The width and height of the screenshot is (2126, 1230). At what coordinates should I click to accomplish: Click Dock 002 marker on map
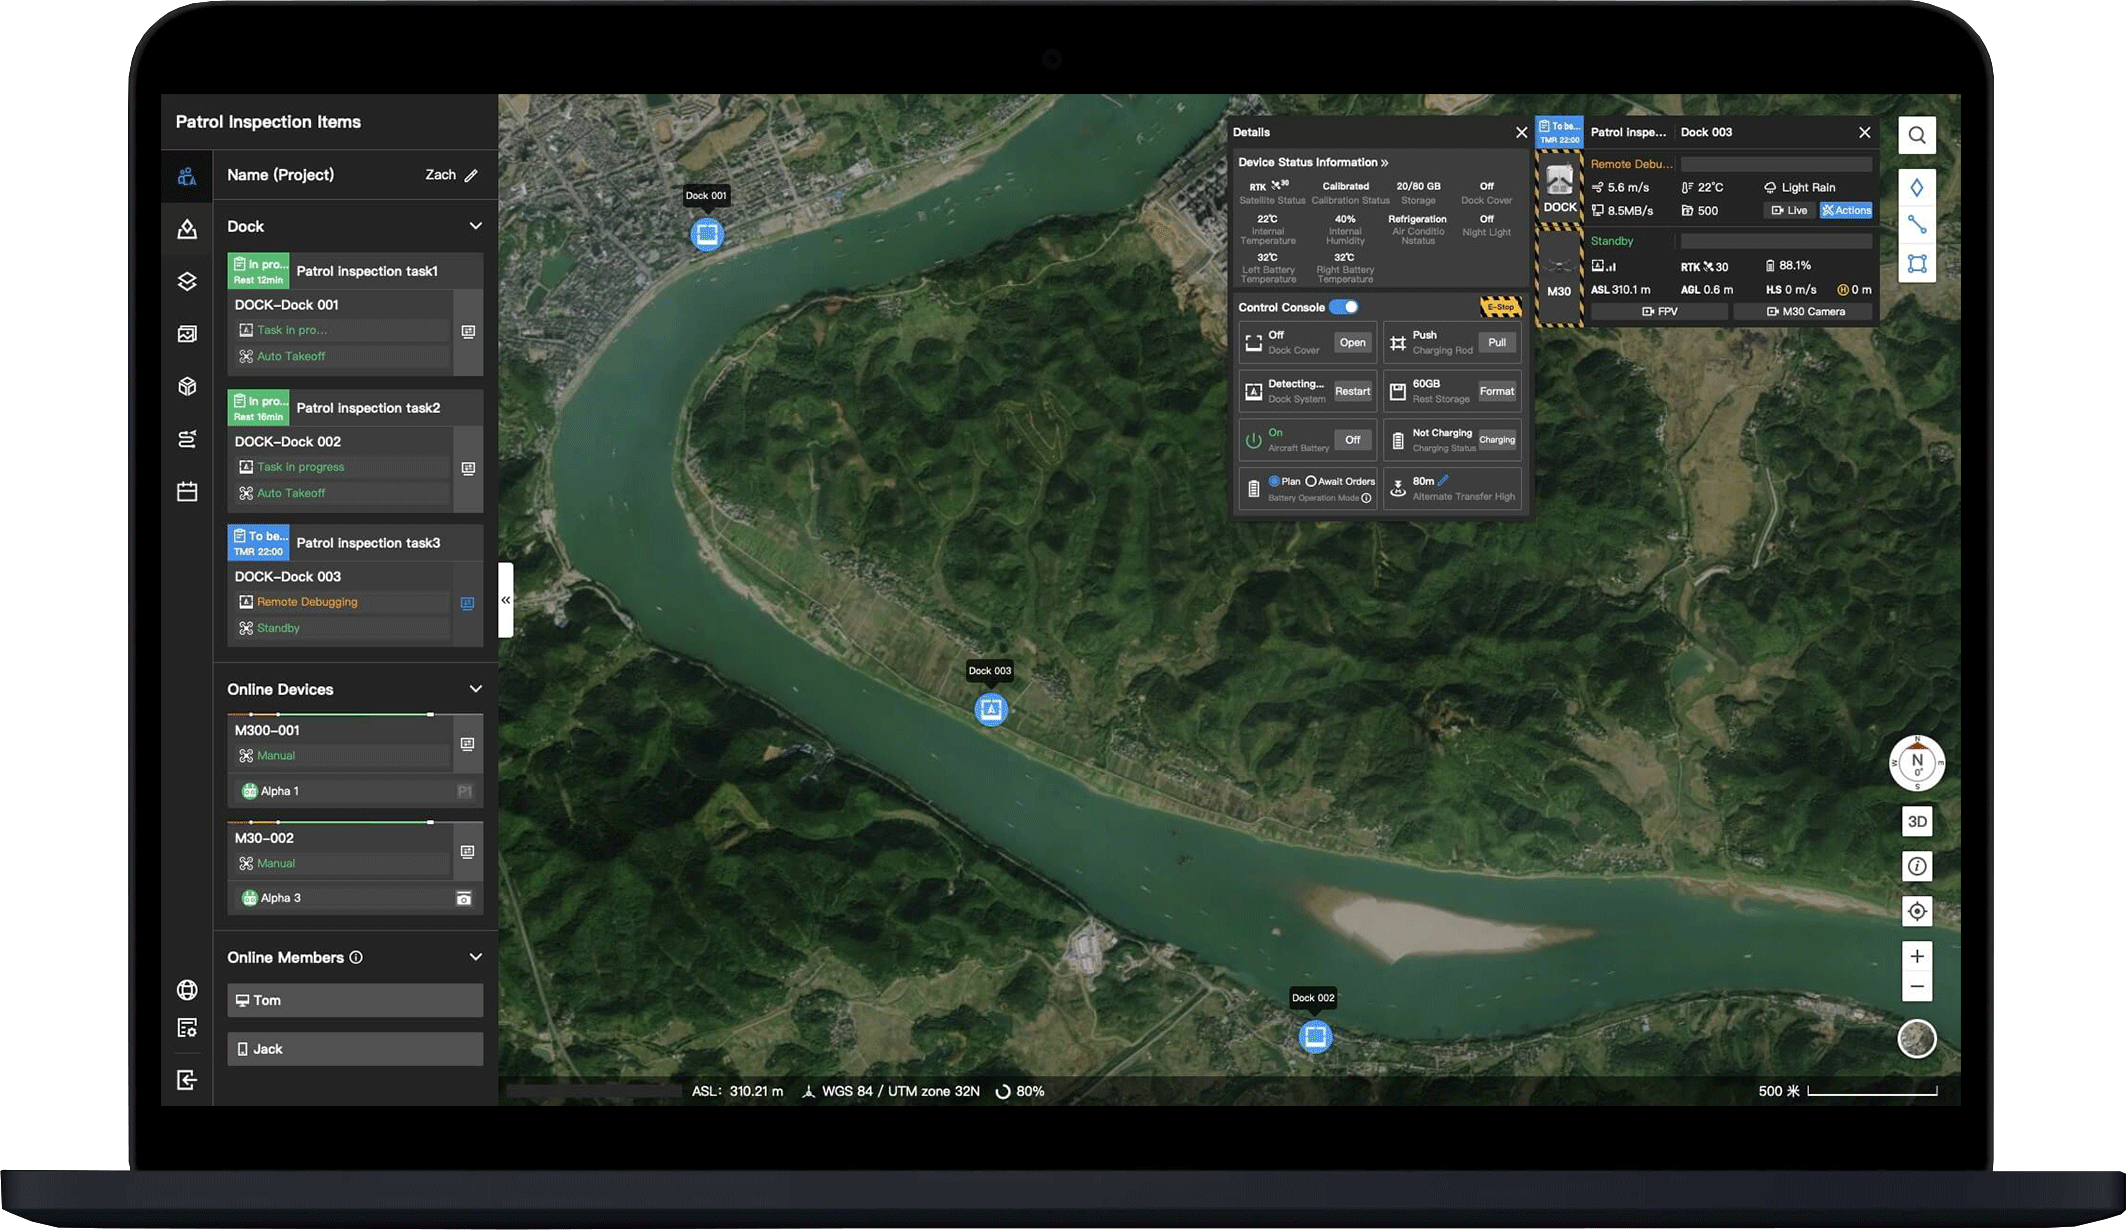pos(1315,1036)
